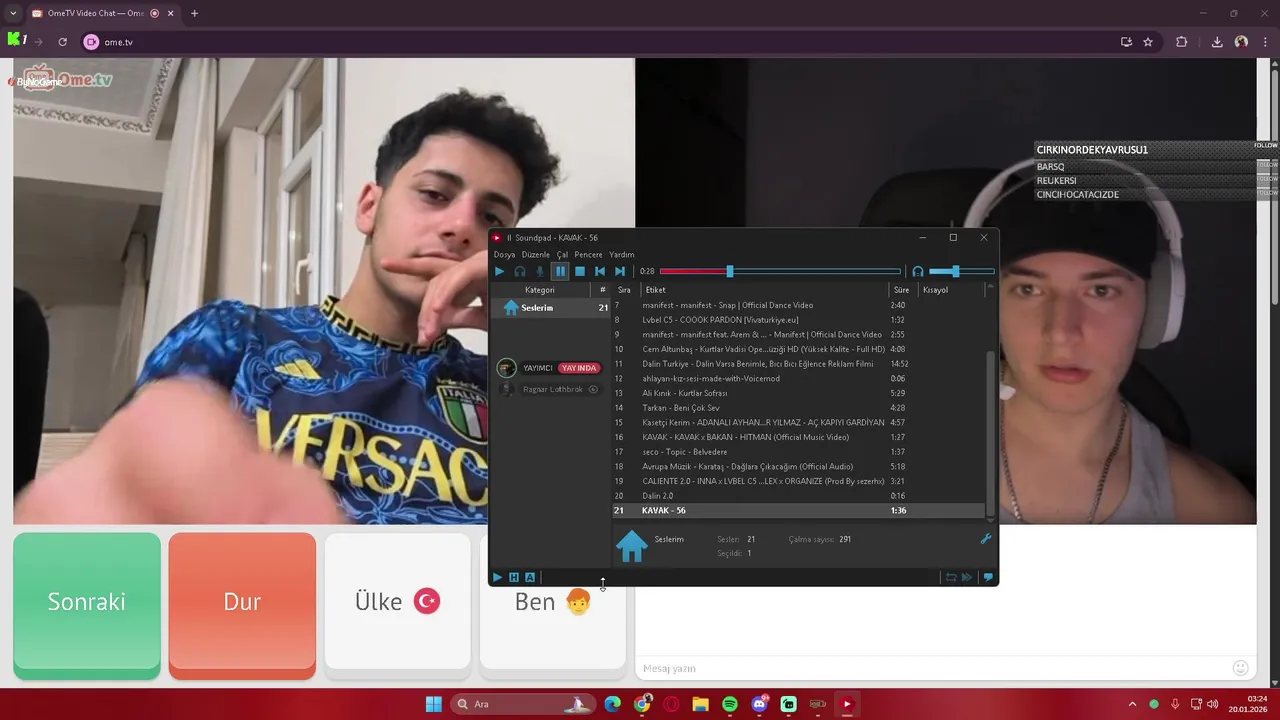Open browser downloads icon

[x=1217, y=42]
